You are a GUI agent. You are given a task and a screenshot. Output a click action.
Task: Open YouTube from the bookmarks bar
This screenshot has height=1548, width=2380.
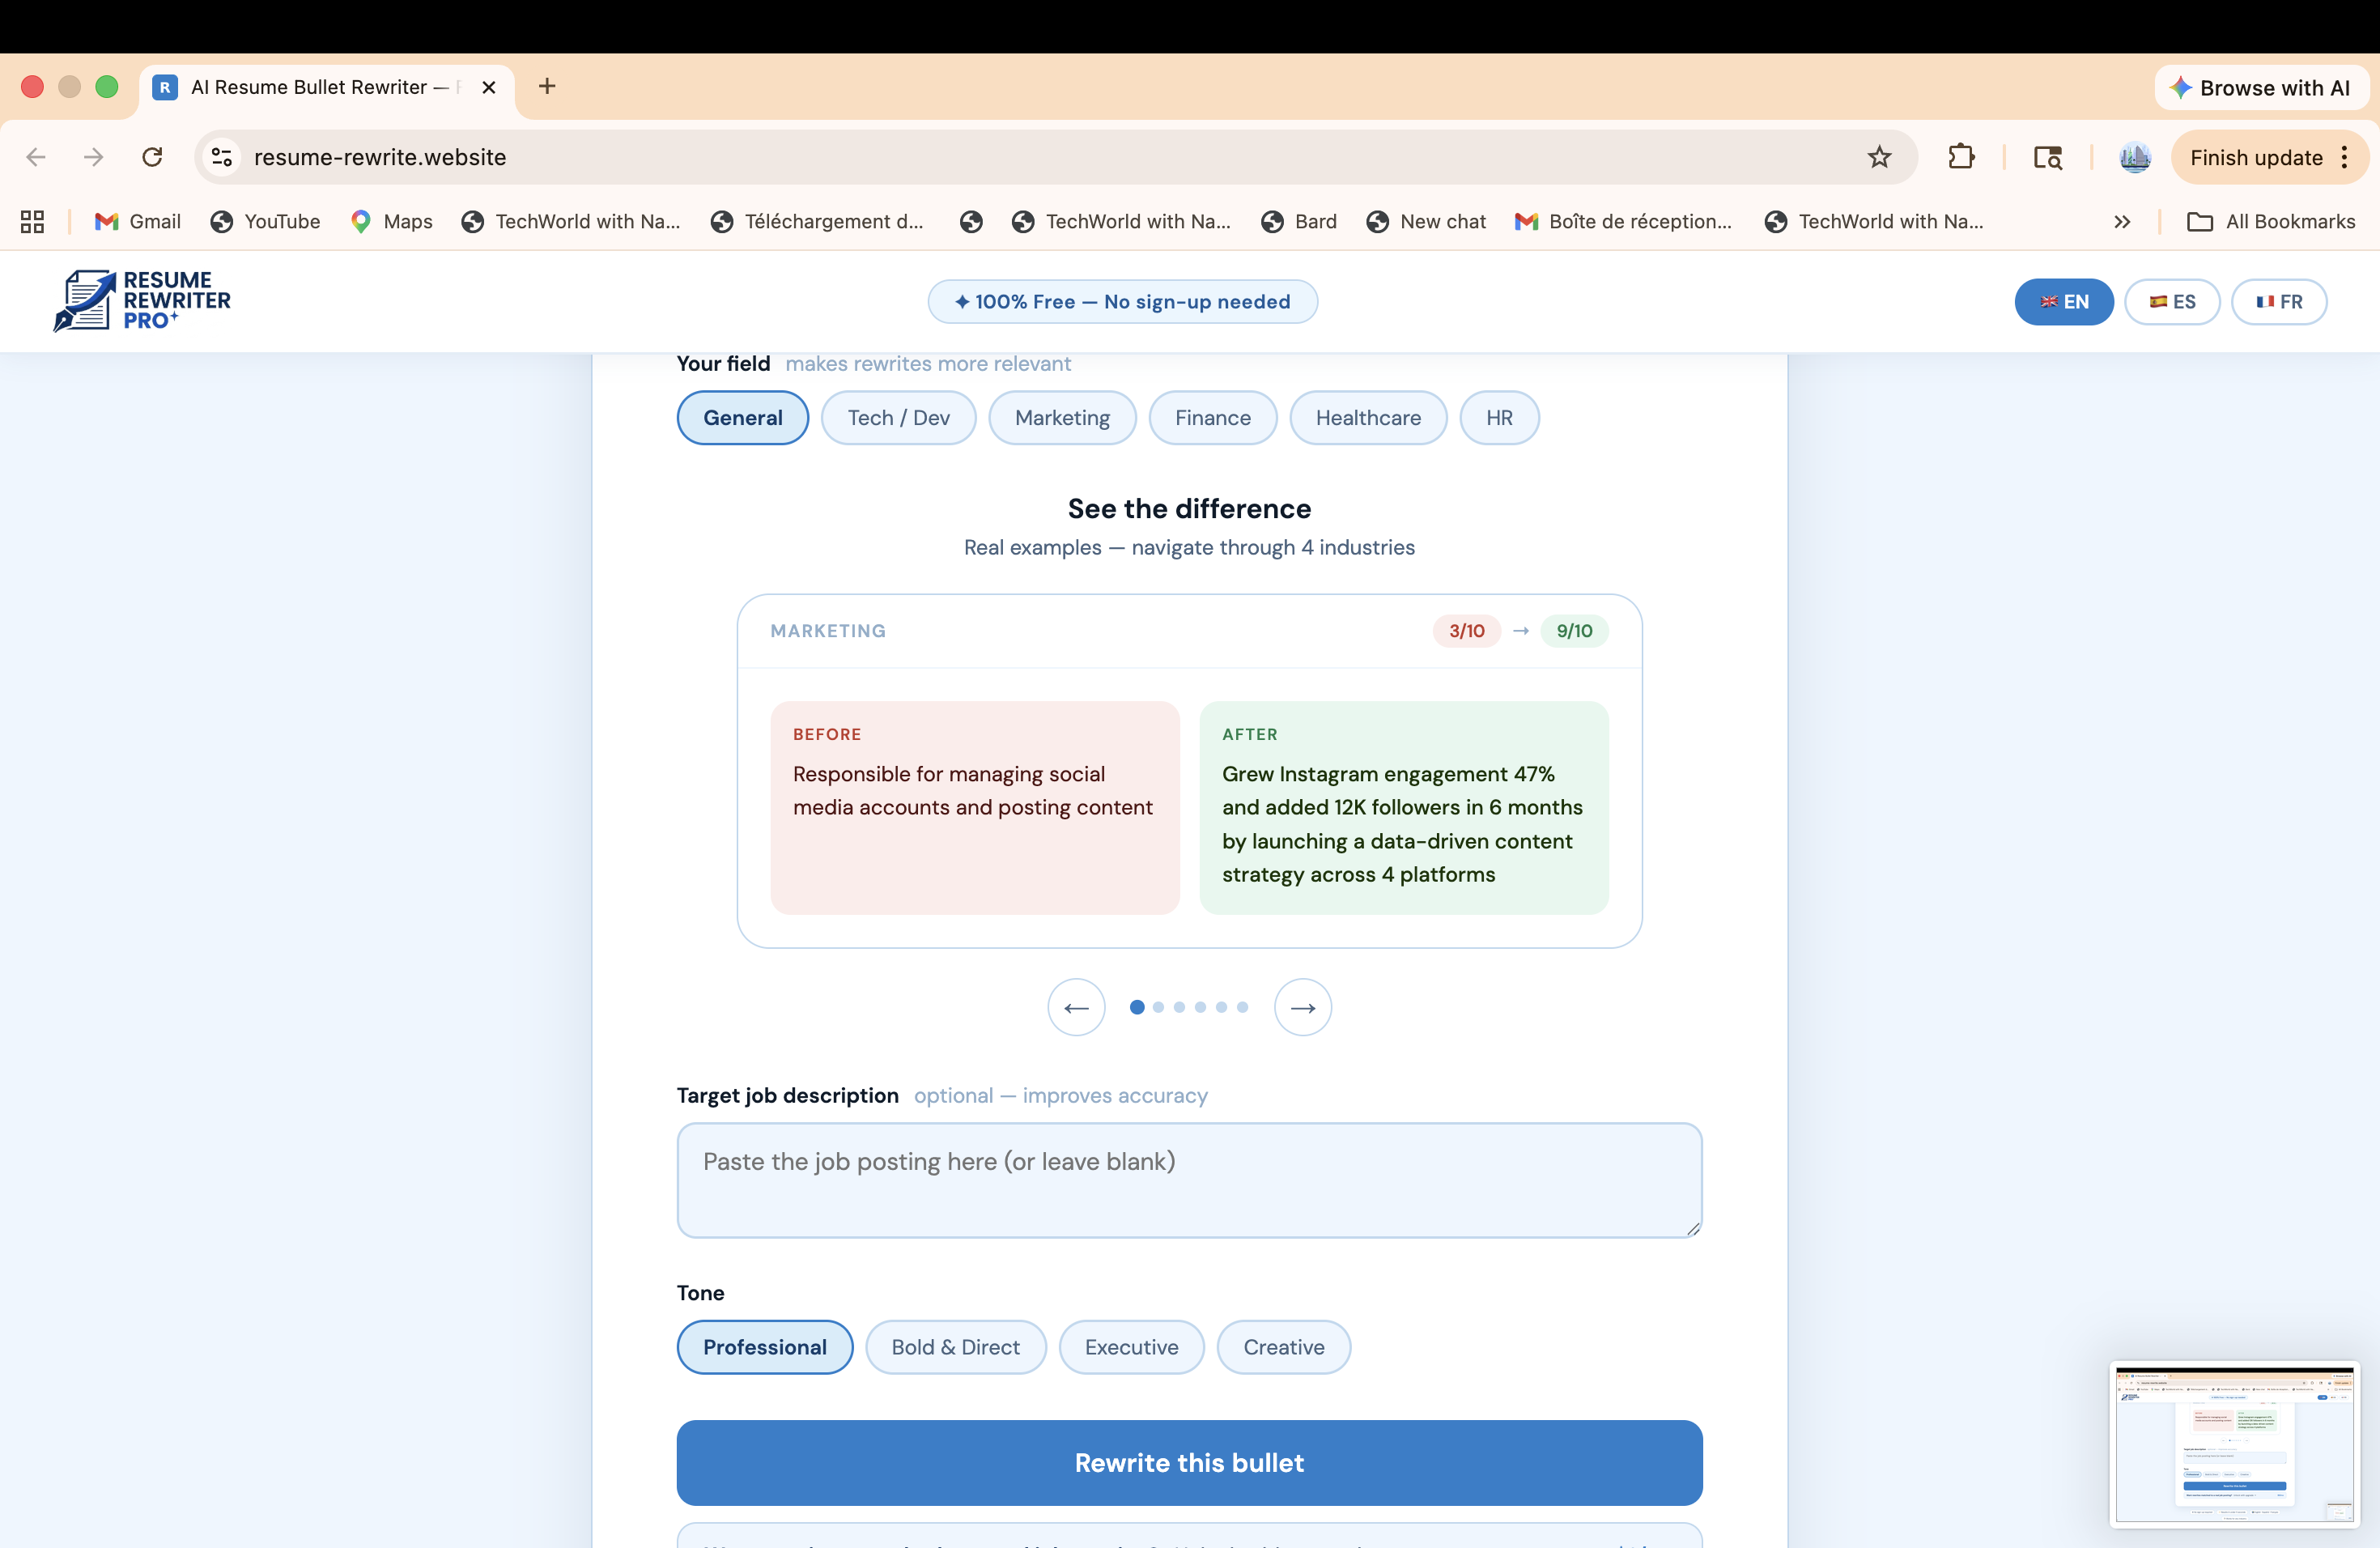point(265,221)
